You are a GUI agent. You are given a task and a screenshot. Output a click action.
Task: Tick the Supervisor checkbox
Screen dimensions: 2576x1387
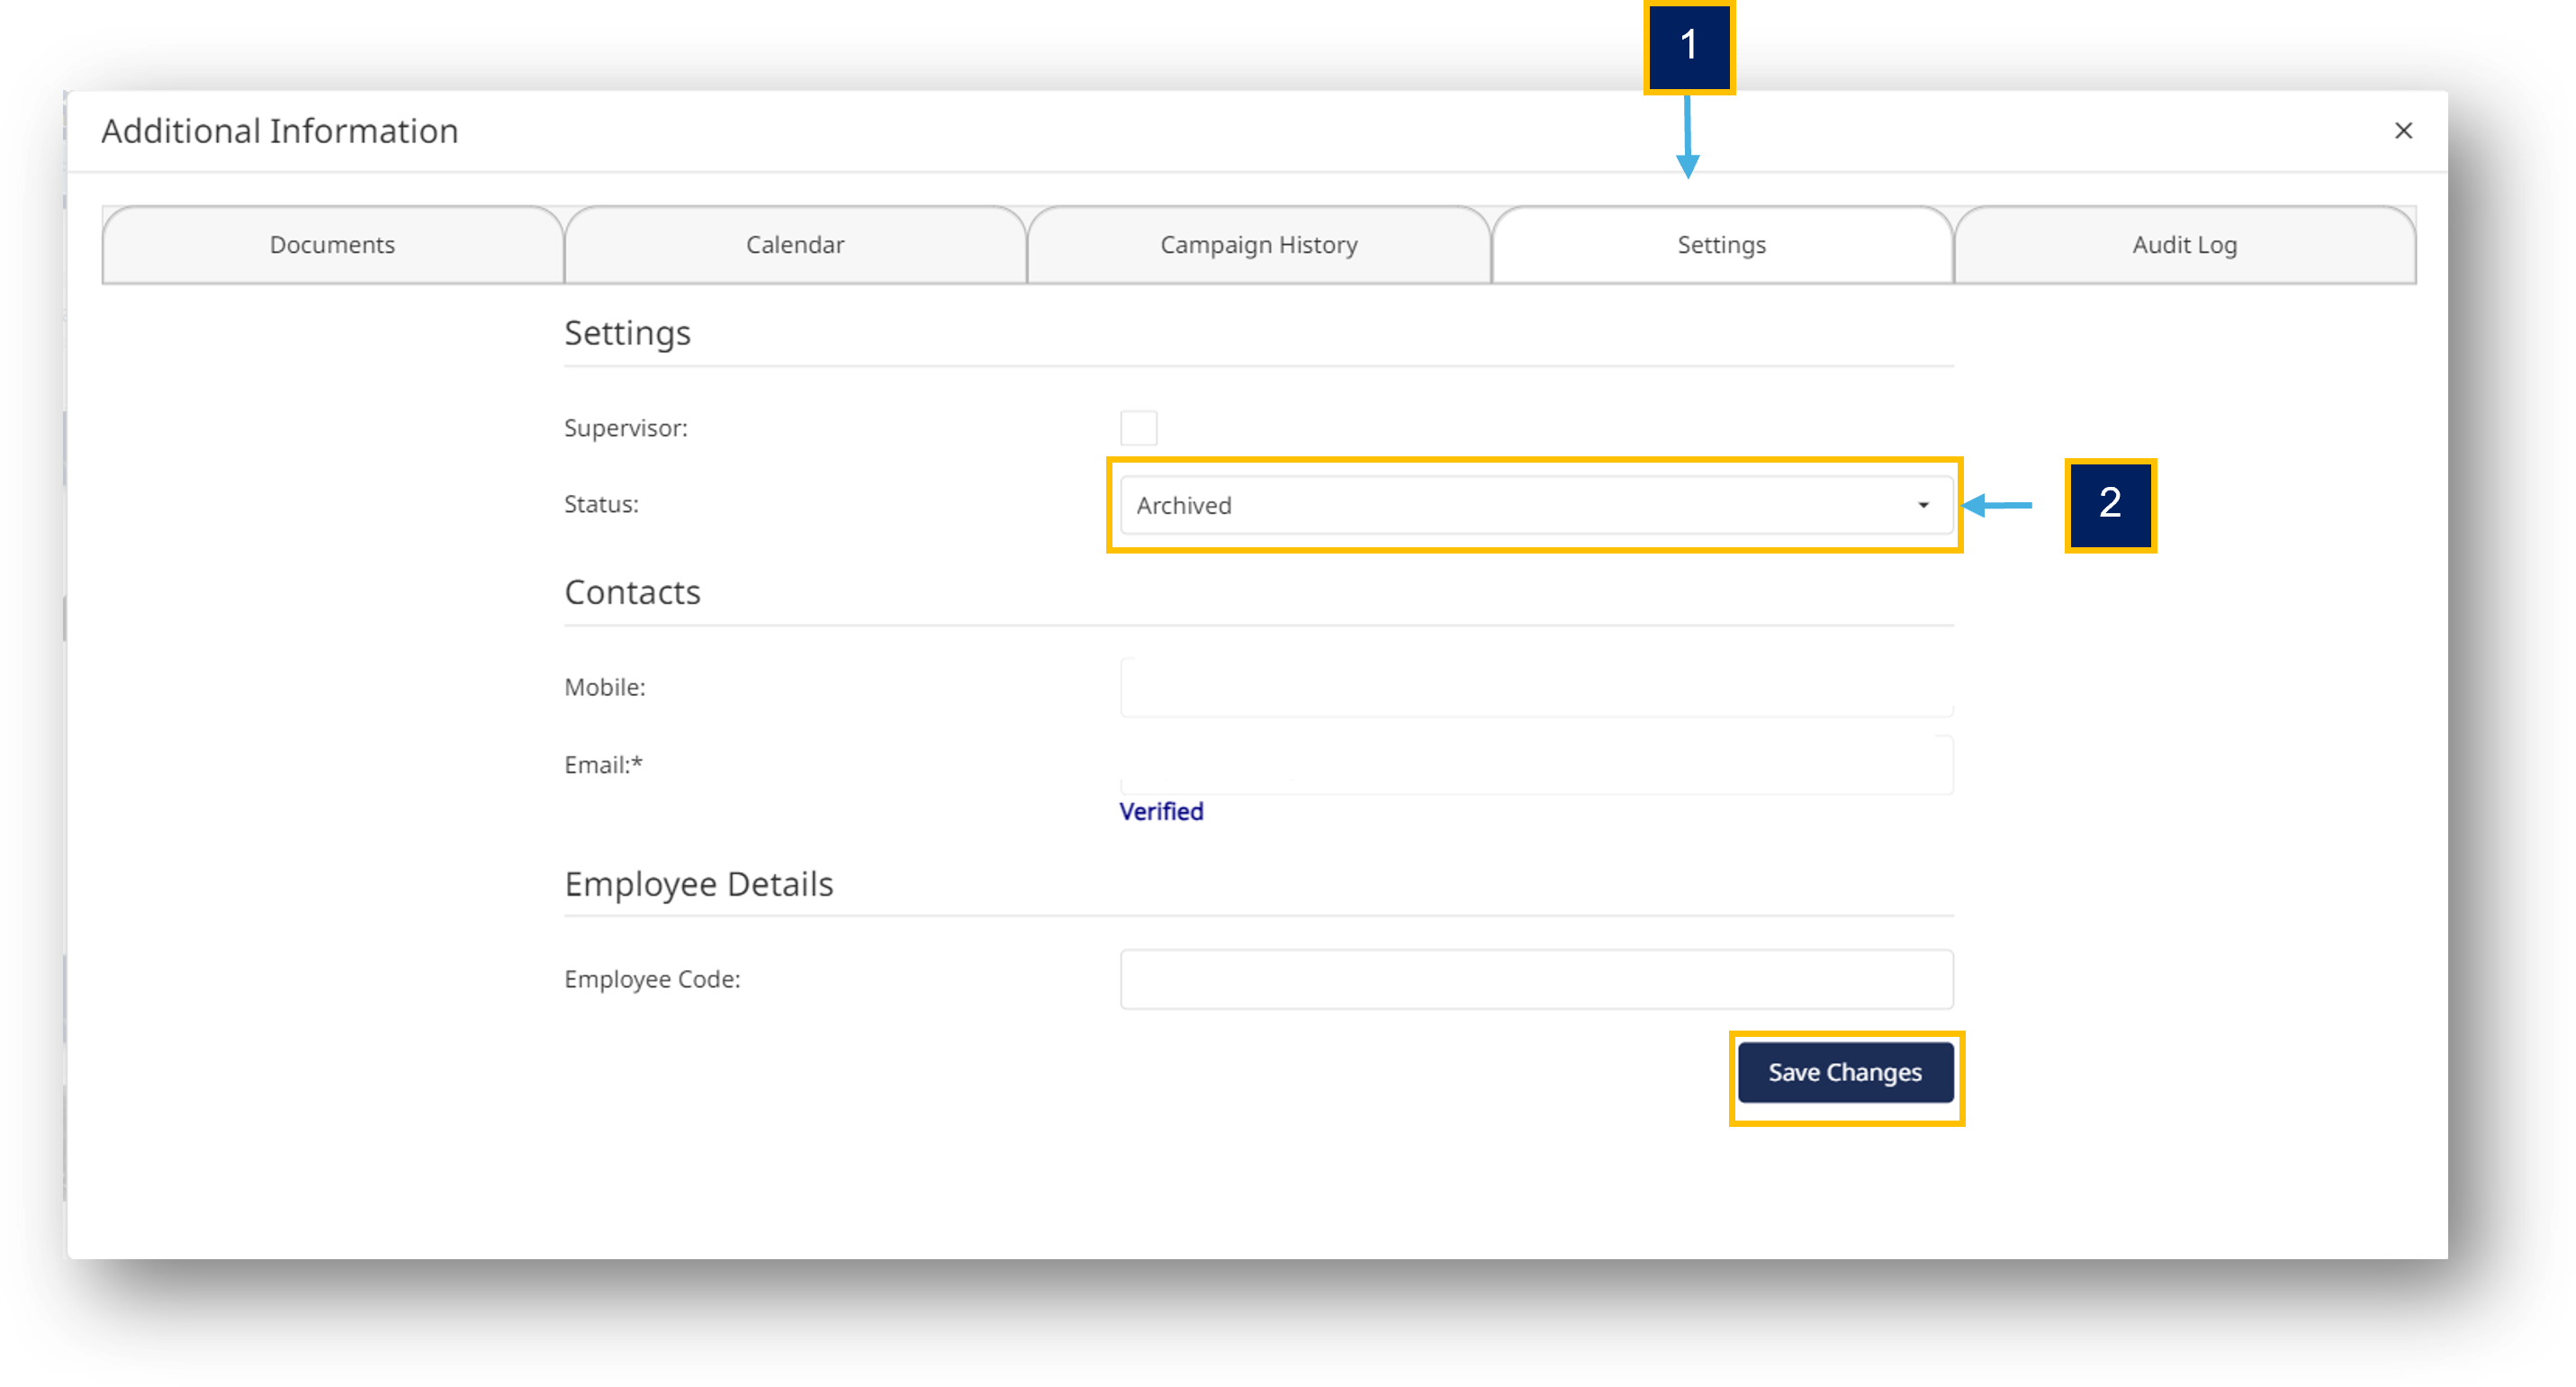click(1139, 428)
